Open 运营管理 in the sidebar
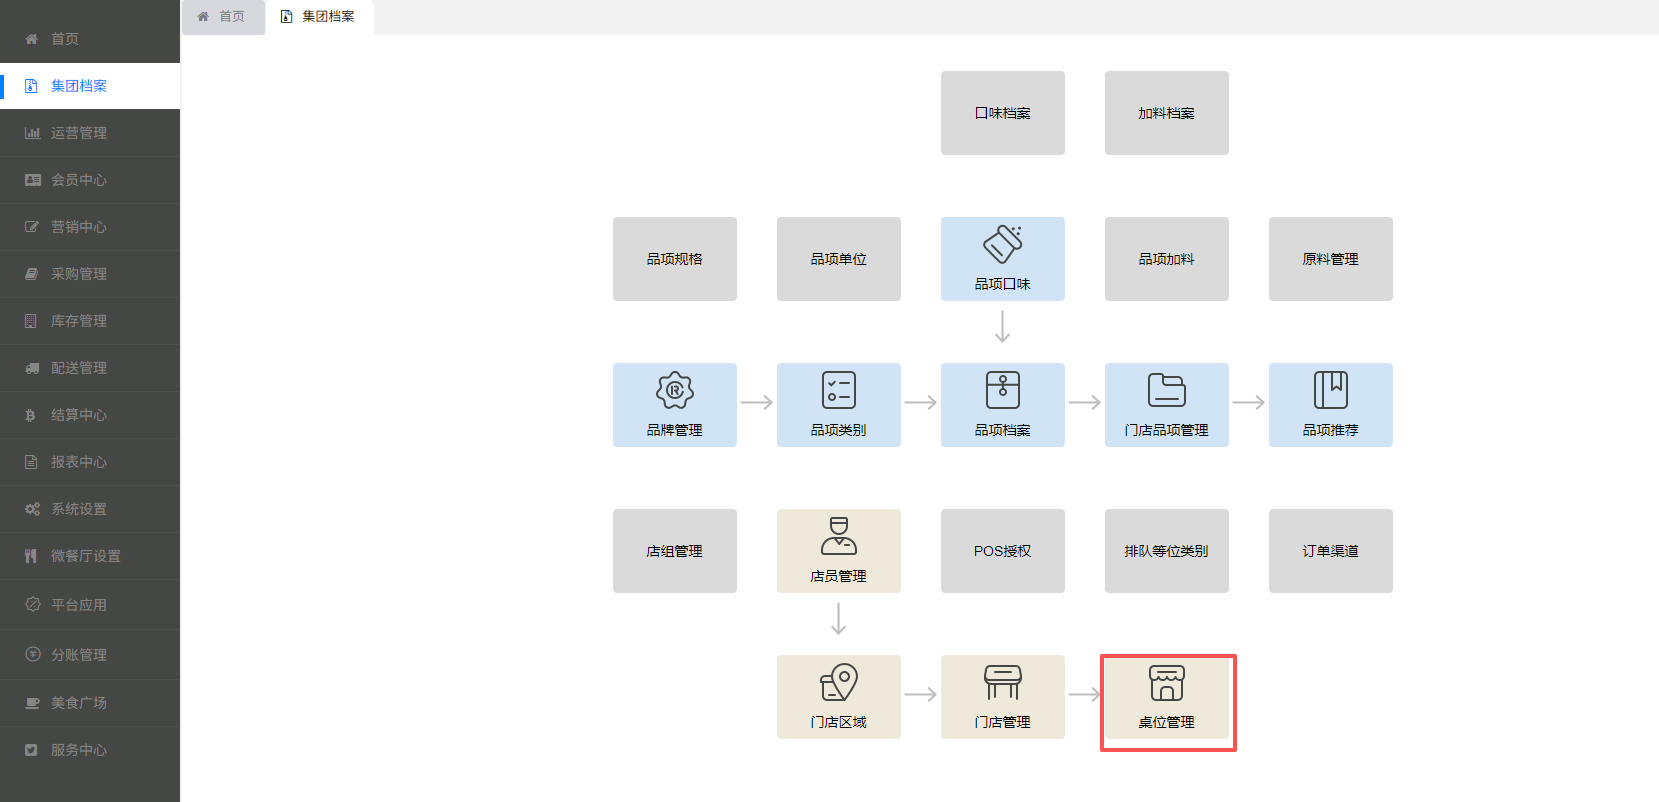The width and height of the screenshot is (1659, 802). point(79,133)
